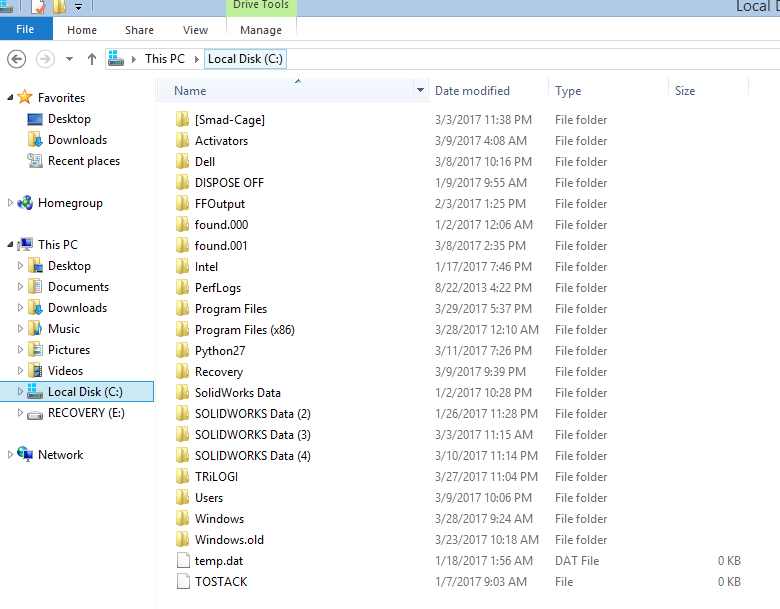The width and height of the screenshot is (780, 609).
Task: Switch to the Home ribbon tab
Action: click(82, 30)
